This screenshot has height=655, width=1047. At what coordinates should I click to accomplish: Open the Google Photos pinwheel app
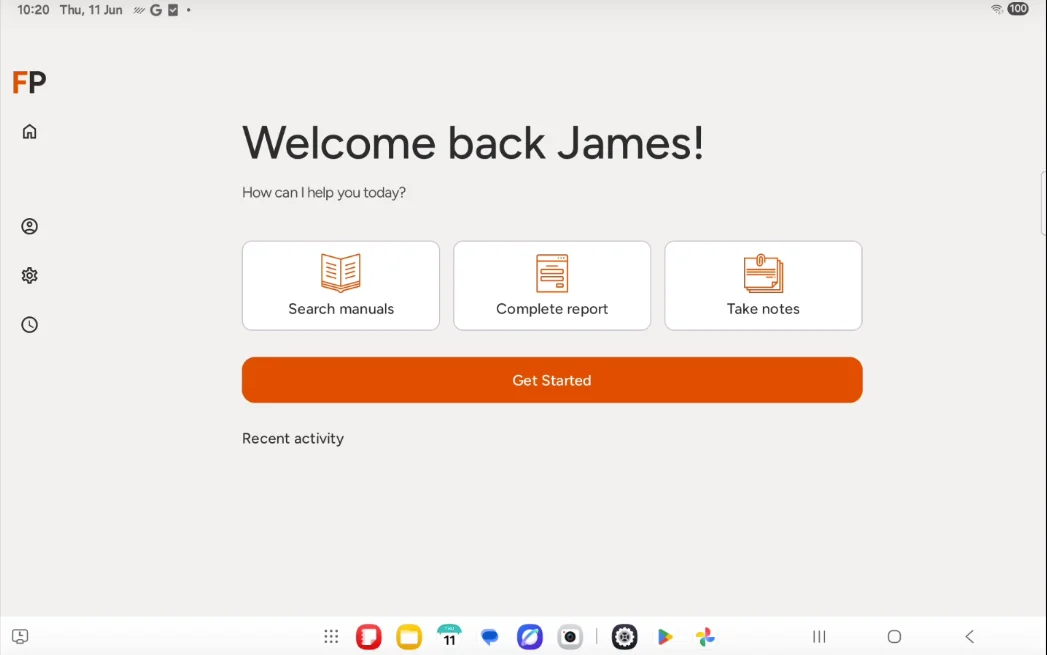point(705,637)
